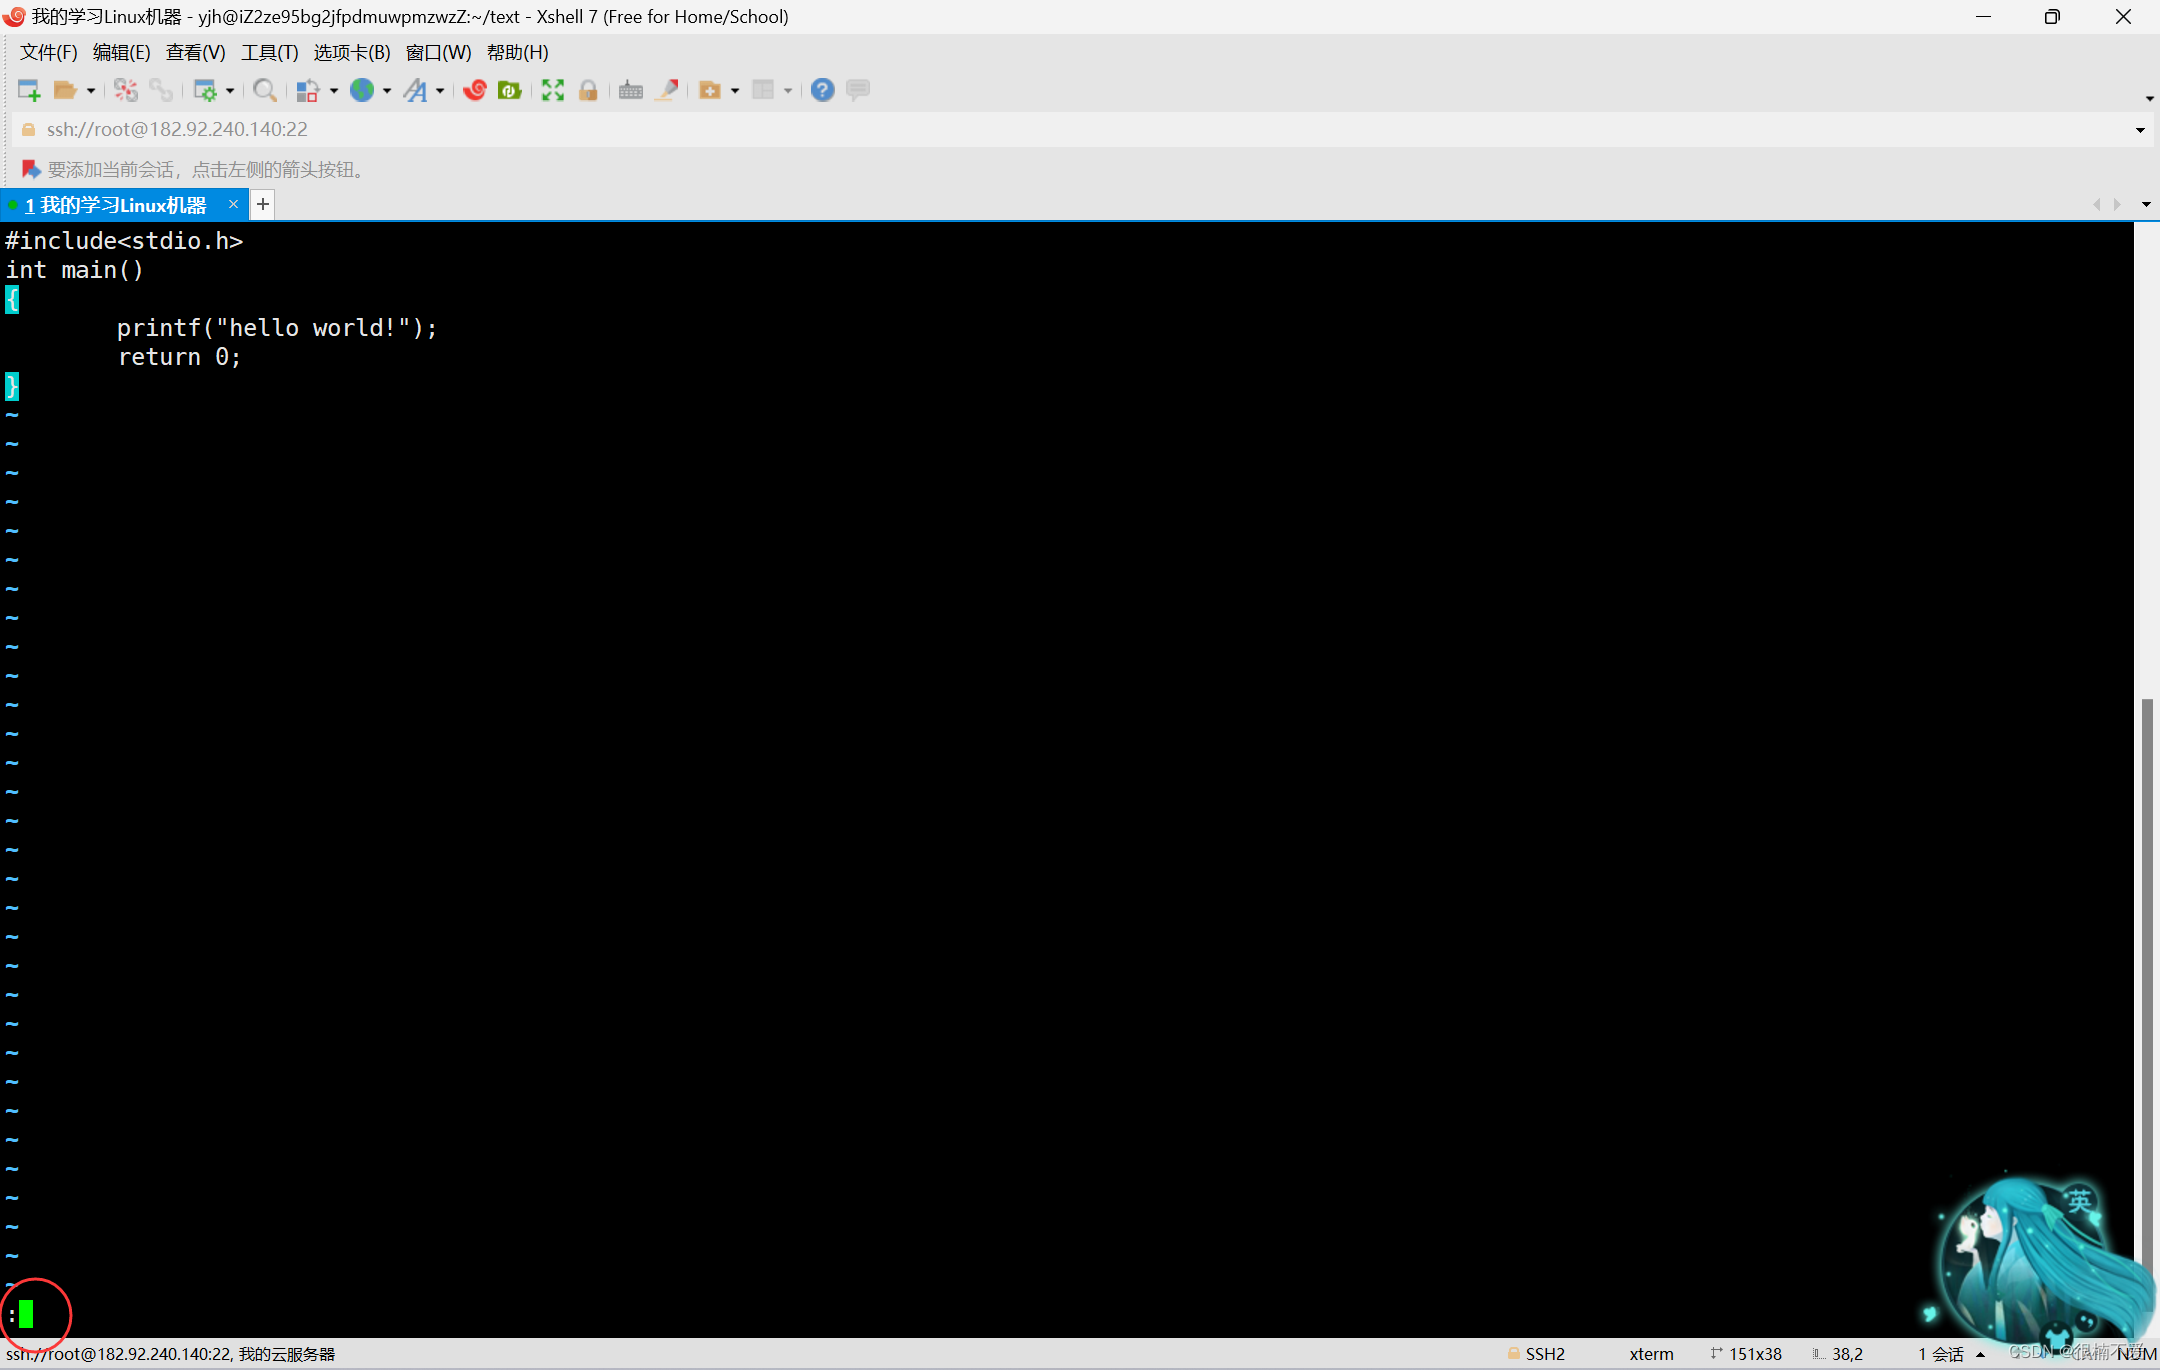Open the 窗口(W) menu
2160x1370 pixels.
(439, 53)
